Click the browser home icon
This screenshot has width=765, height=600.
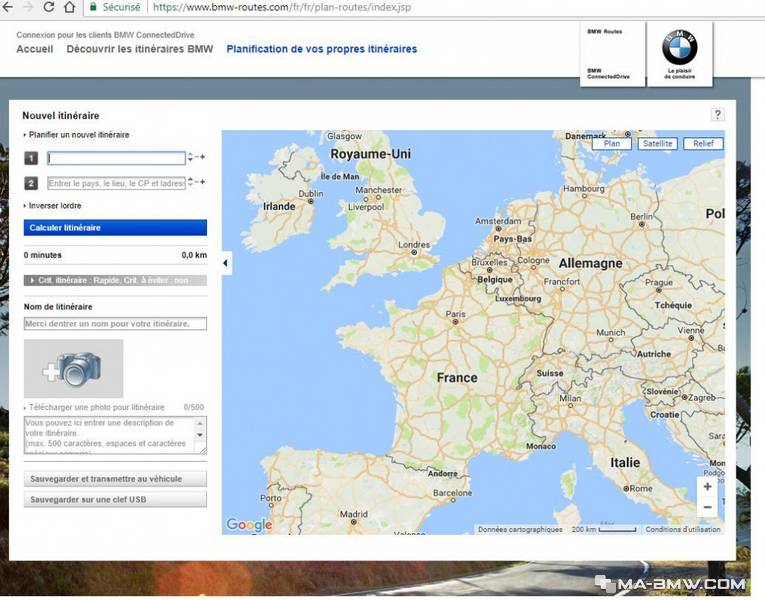click(x=70, y=7)
